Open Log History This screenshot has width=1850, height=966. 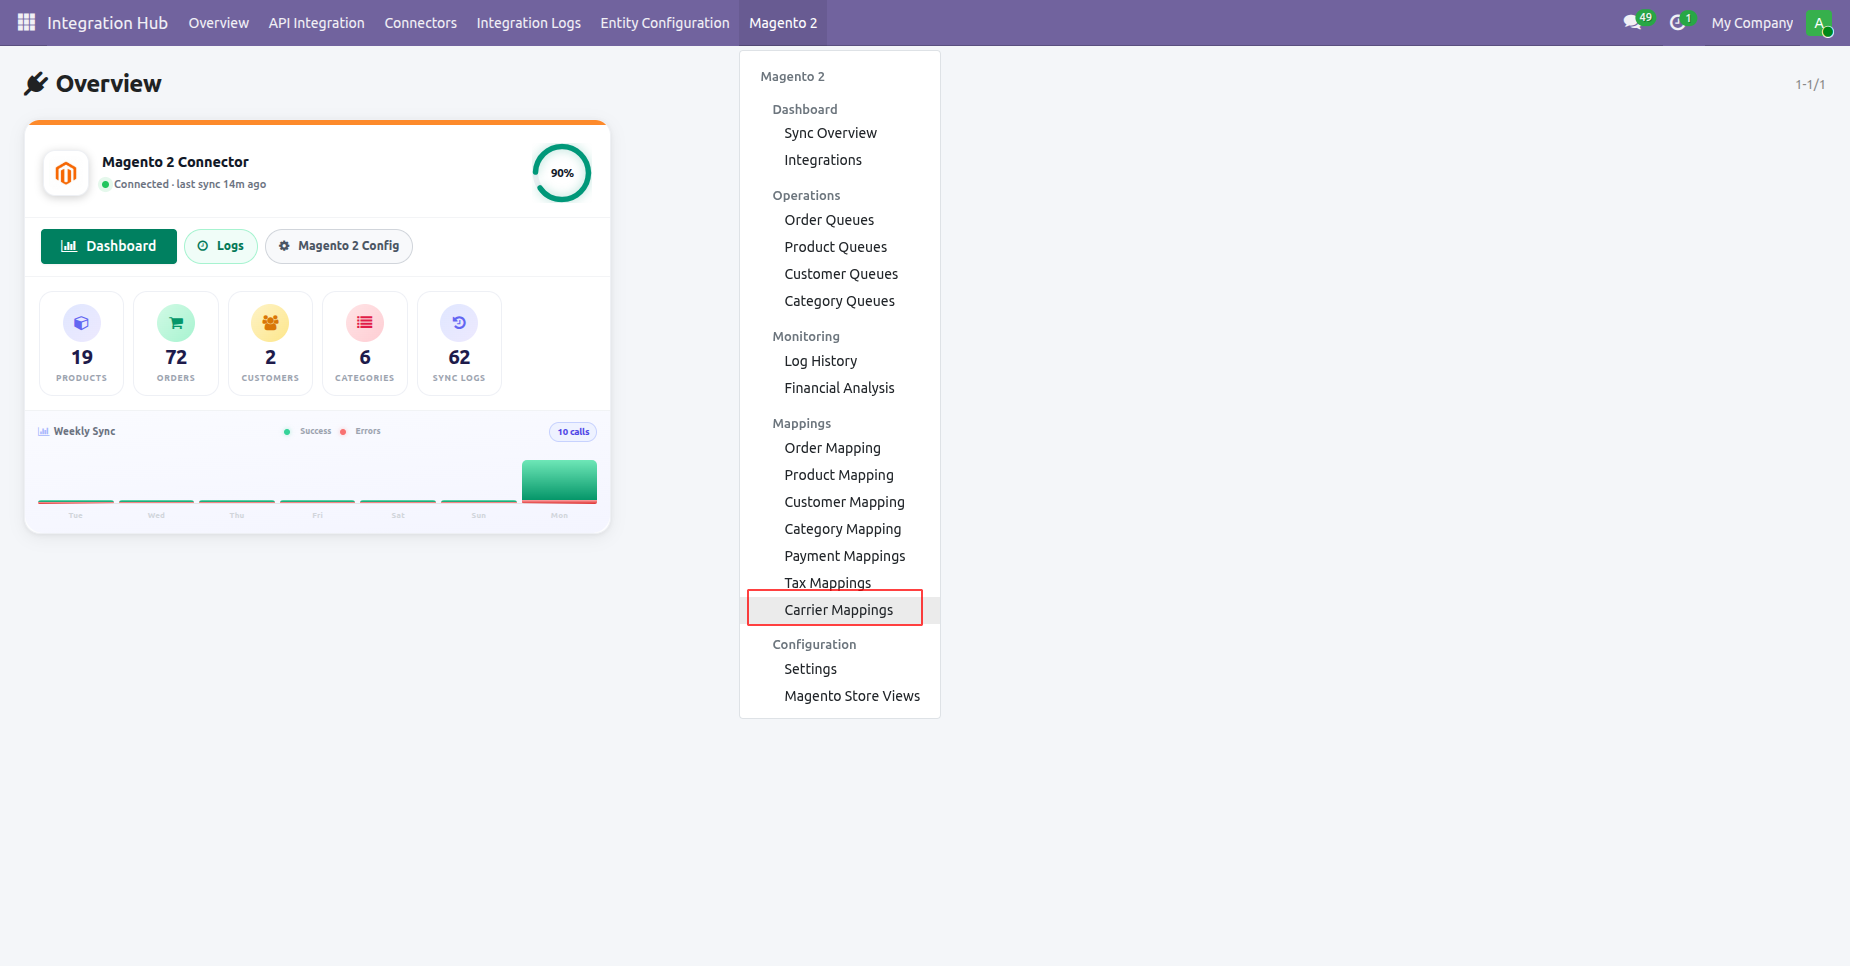click(x=840, y=361)
